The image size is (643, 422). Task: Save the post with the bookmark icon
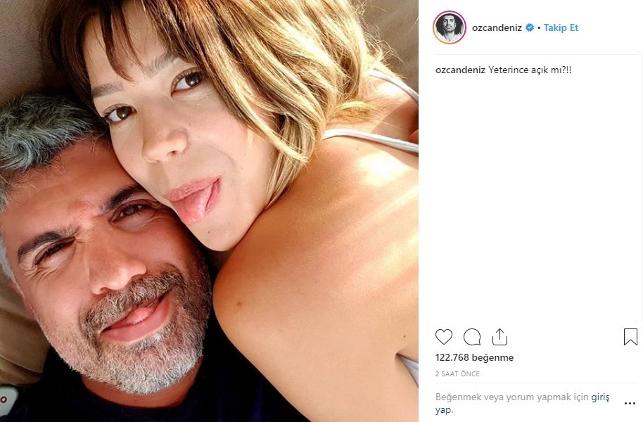coord(630,337)
